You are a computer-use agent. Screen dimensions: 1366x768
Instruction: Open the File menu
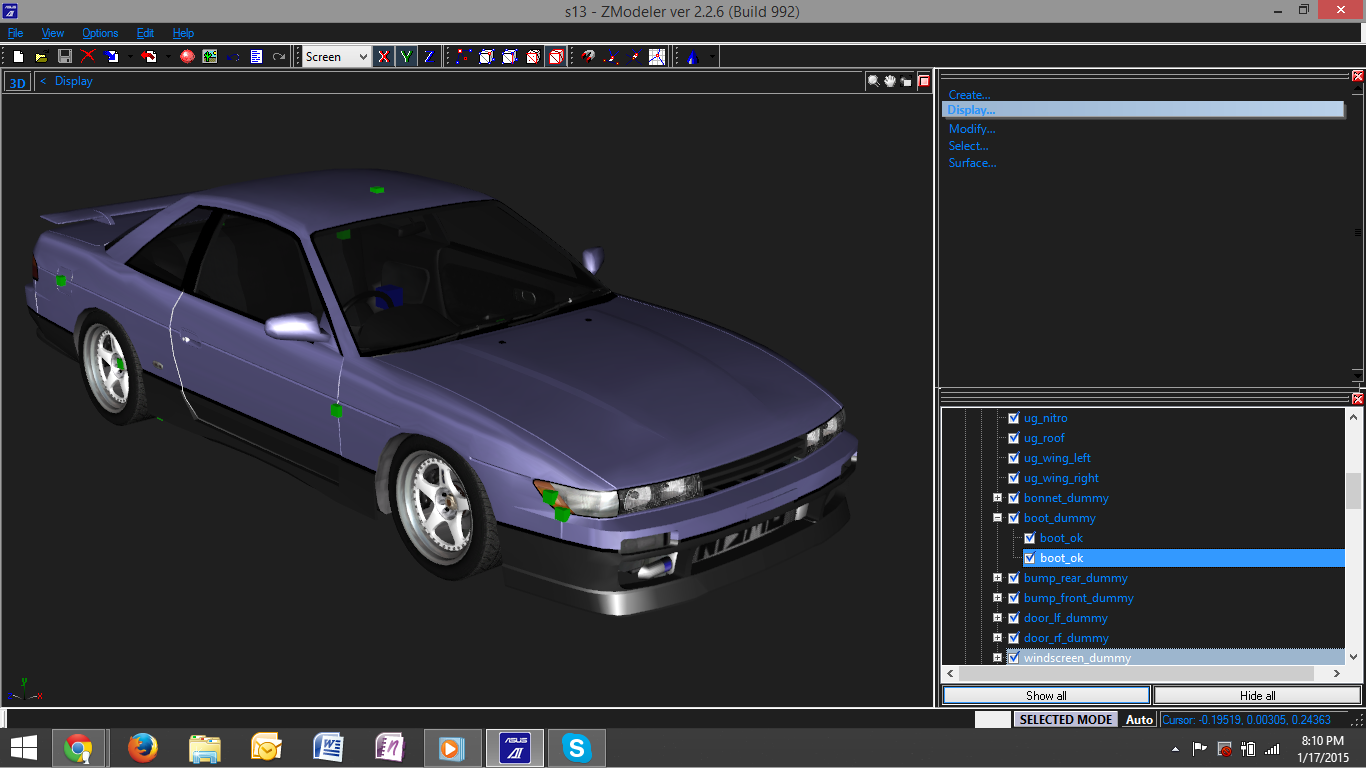(15, 33)
